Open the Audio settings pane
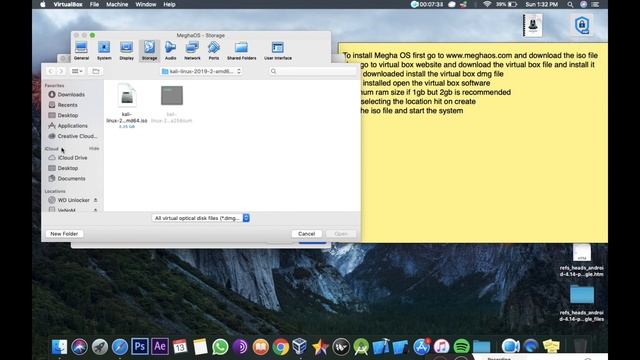The width and height of the screenshot is (640, 360). click(x=171, y=51)
